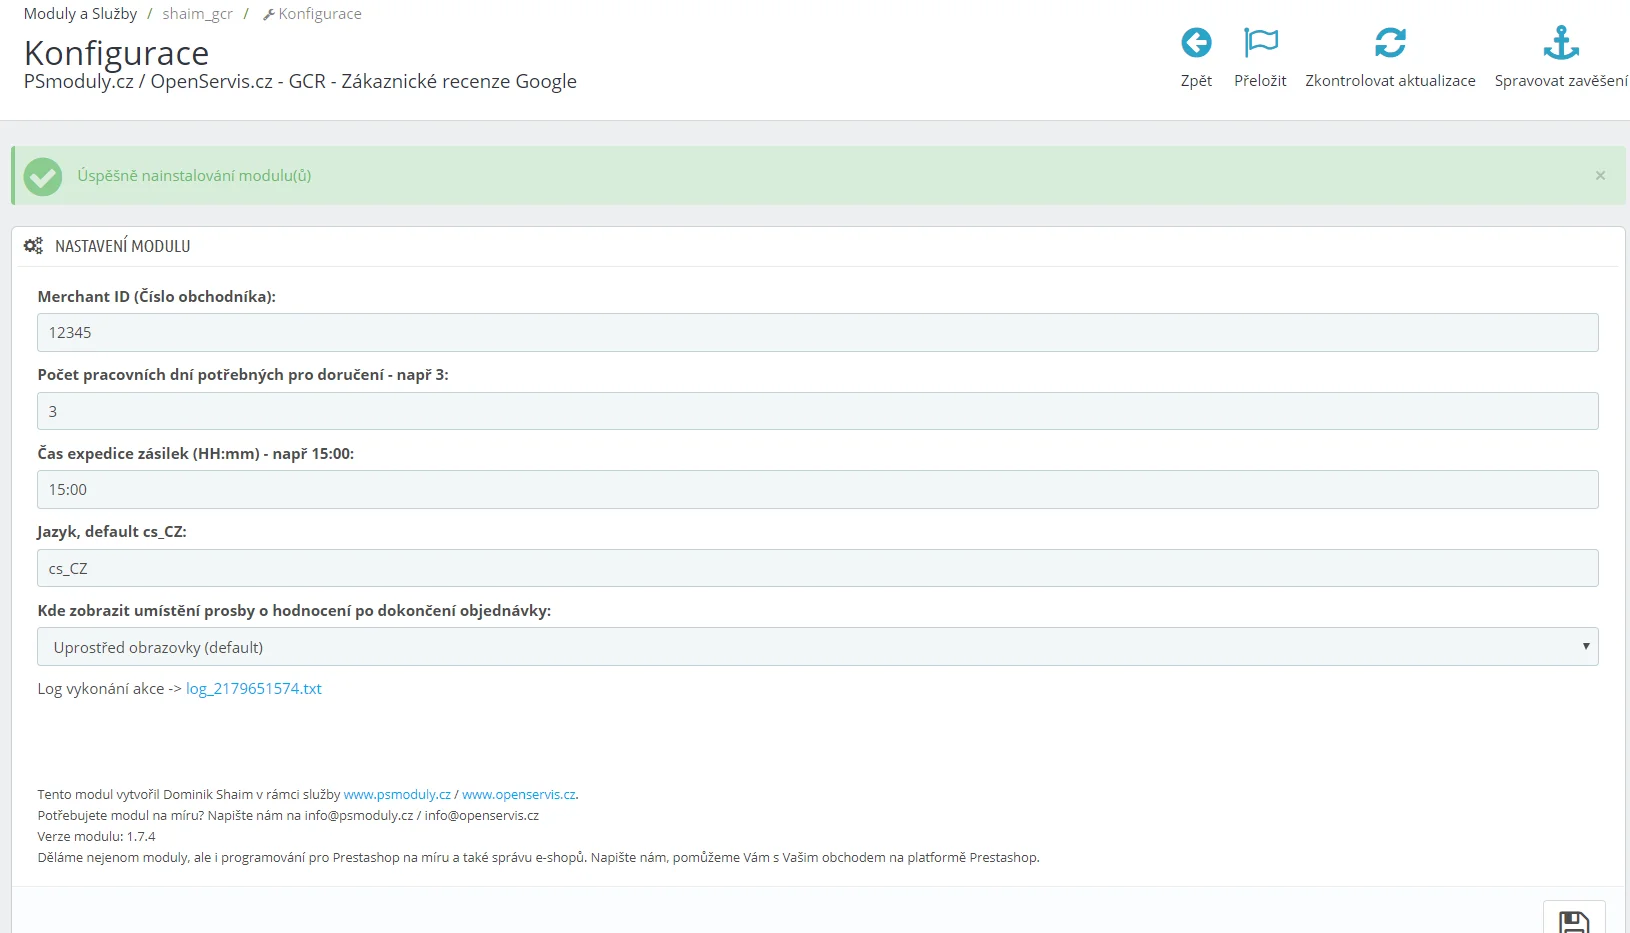Image resolution: width=1630 pixels, height=933 pixels.
Task: Visit the www.psmoduly.cz link
Action: pos(397,795)
